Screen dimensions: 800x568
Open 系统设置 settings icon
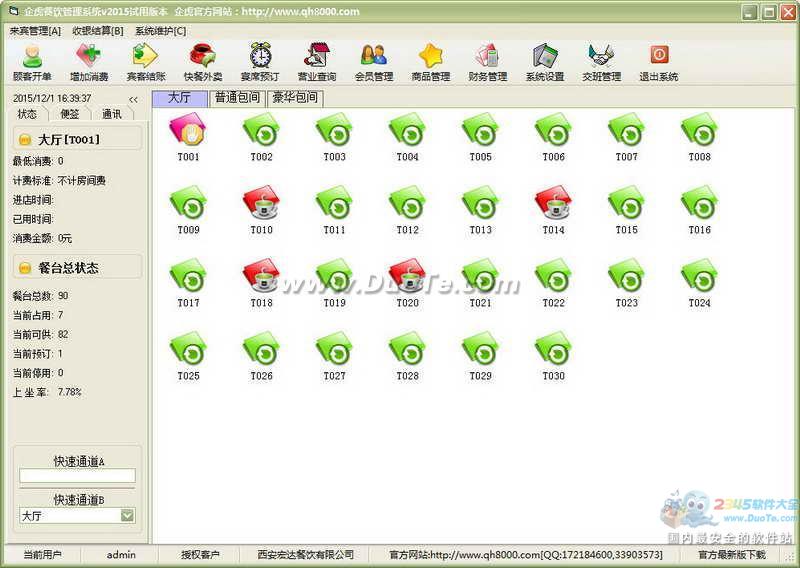(545, 62)
